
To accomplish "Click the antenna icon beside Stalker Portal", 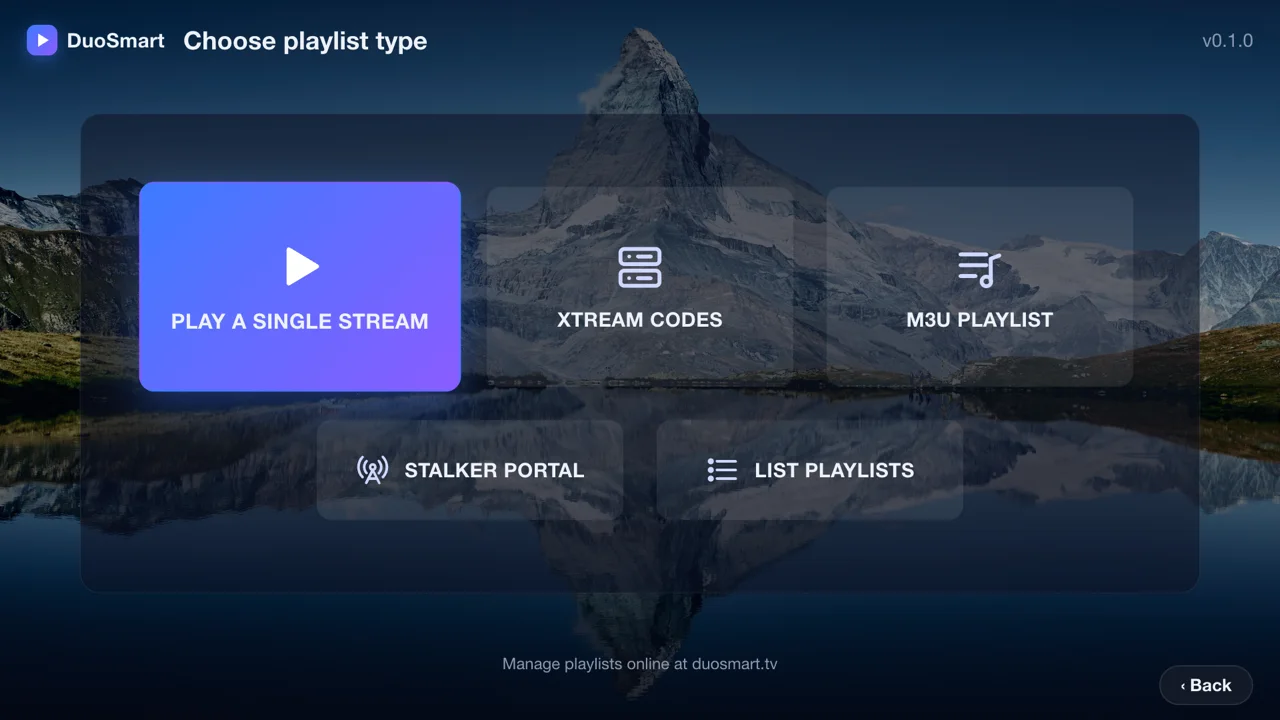I will coord(373,470).
